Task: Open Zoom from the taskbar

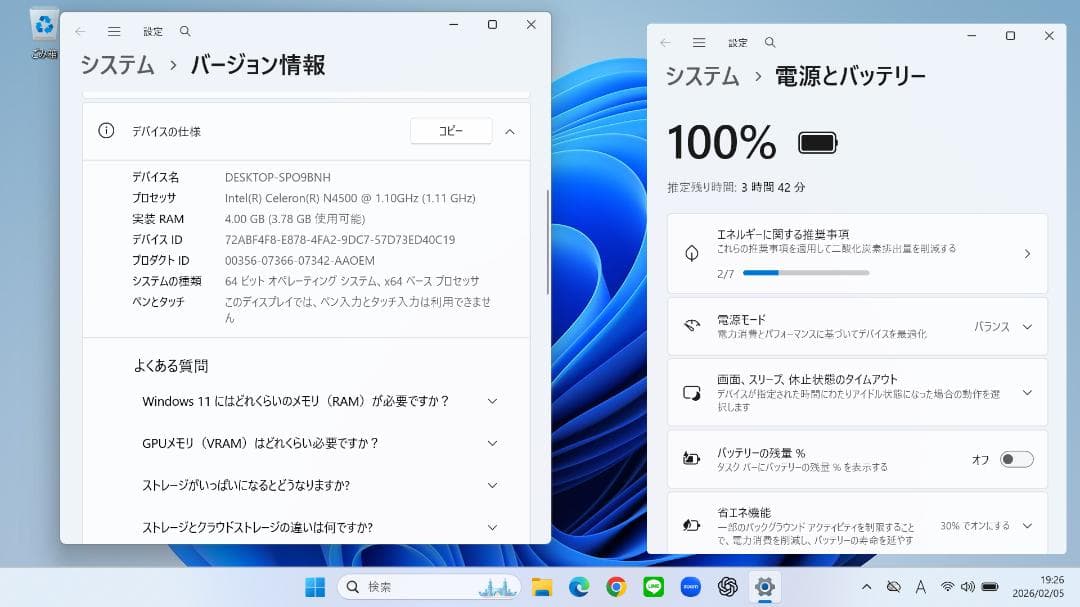Action: (691, 587)
